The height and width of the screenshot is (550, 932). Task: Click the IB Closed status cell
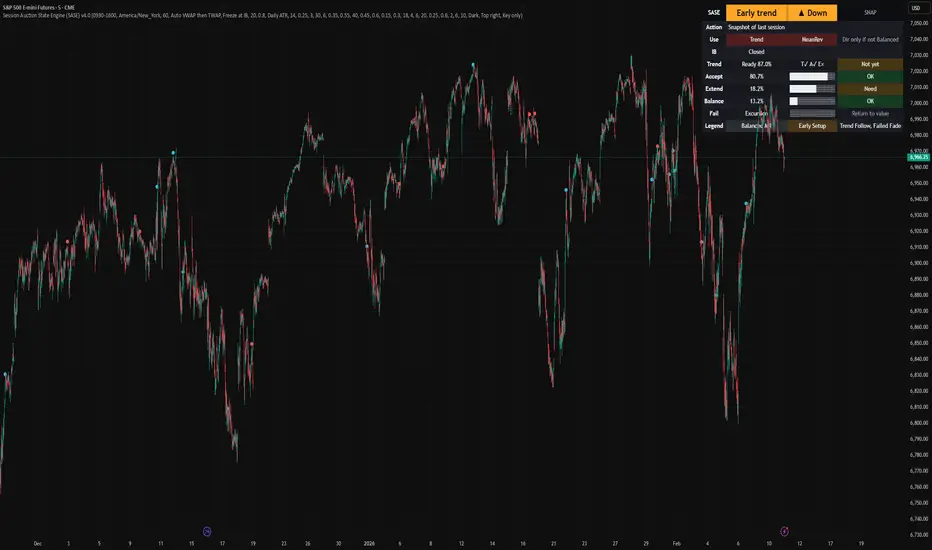[756, 52]
